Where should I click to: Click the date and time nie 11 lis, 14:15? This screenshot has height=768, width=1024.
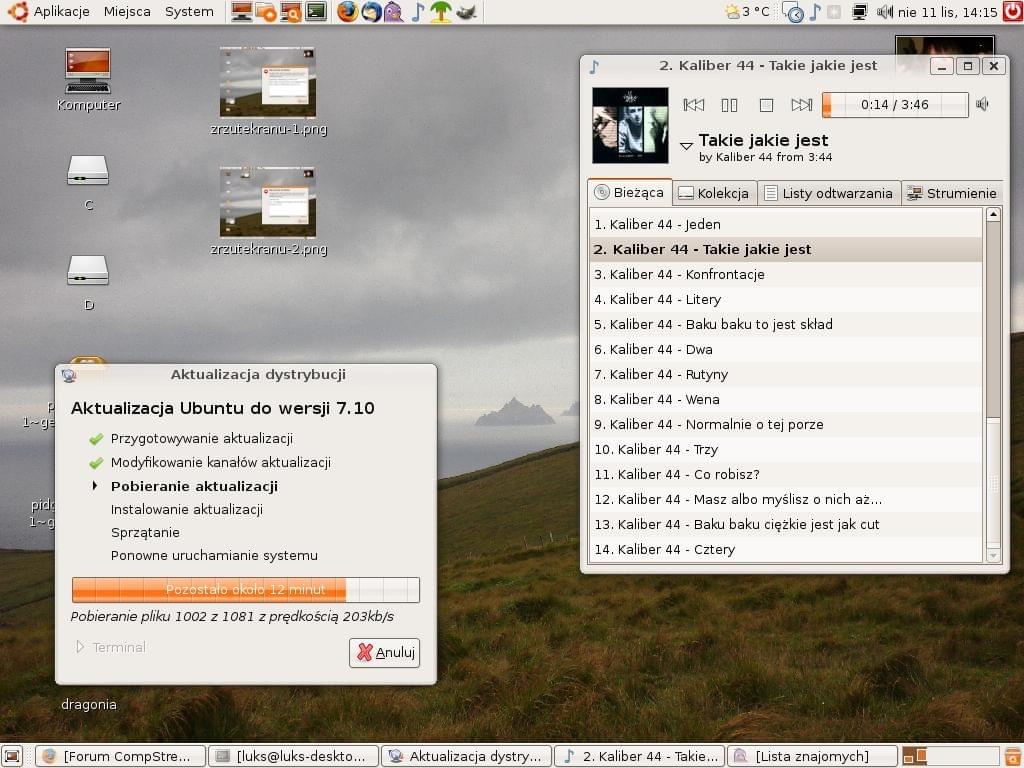(948, 12)
